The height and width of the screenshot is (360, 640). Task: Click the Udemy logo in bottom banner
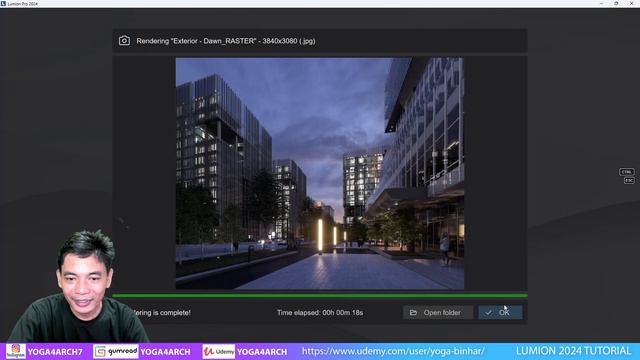click(219, 351)
